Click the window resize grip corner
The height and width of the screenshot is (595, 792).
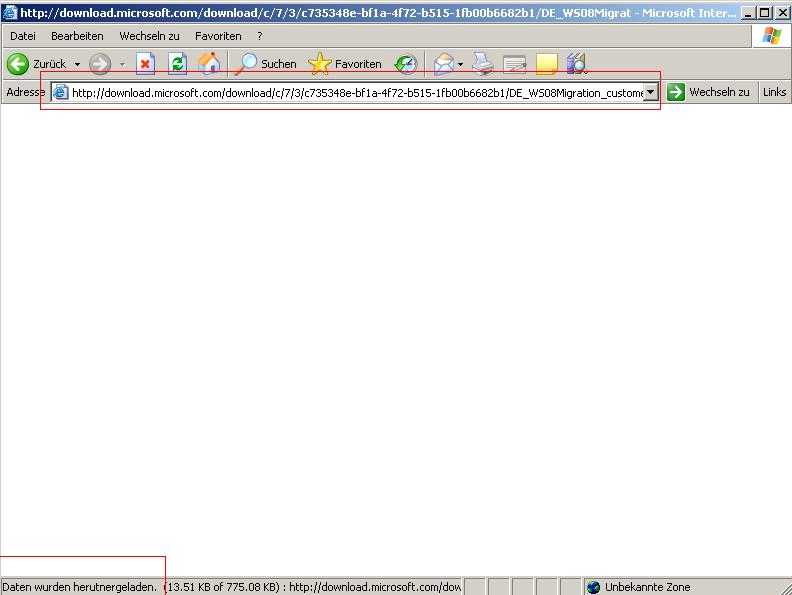coord(786,588)
